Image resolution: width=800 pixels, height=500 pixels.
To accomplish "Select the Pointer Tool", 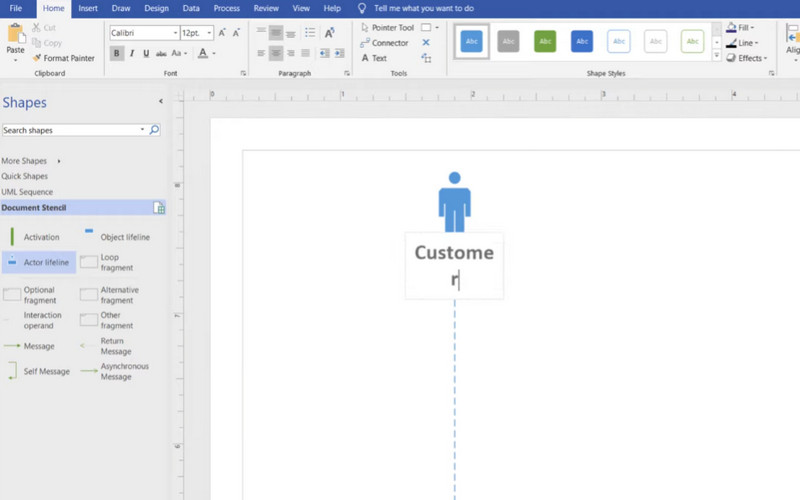I will [x=387, y=28].
